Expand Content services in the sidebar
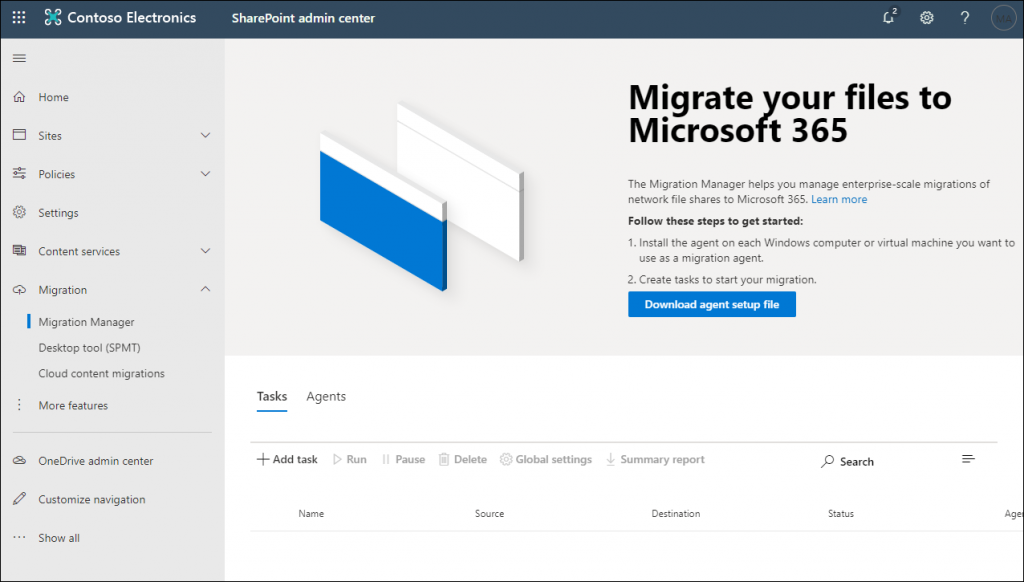Screen dimensions: 1024x582 click(x=205, y=251)
